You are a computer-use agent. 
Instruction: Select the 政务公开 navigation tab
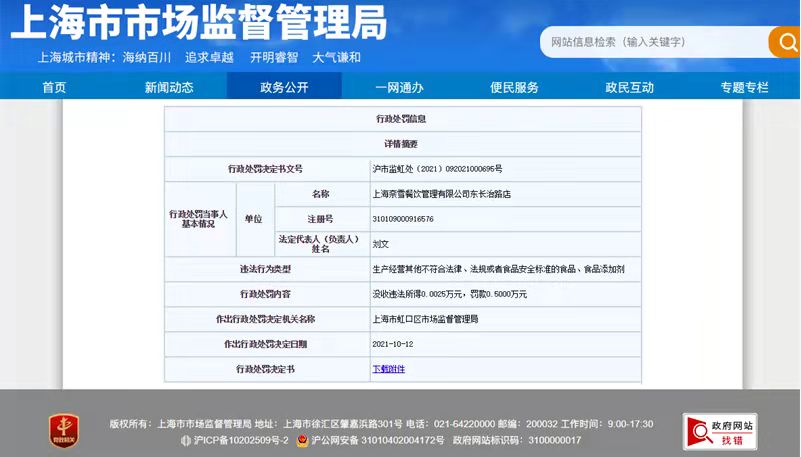(284, 87)
